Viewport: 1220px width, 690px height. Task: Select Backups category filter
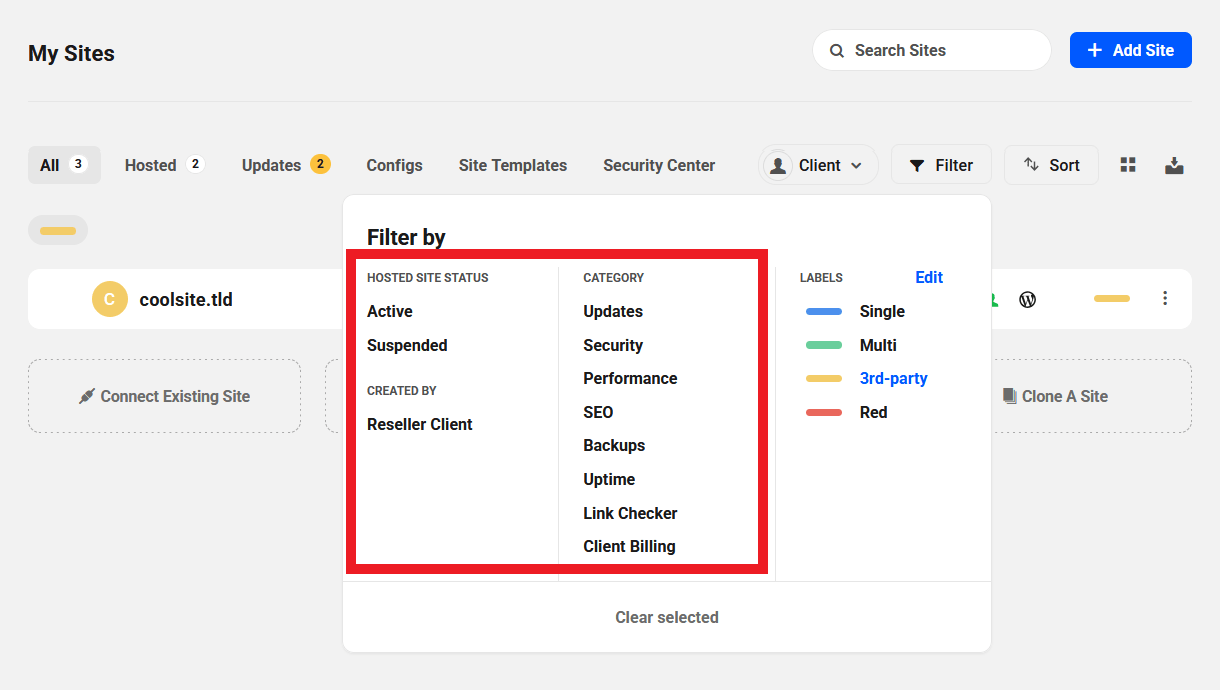coord(614,445)
